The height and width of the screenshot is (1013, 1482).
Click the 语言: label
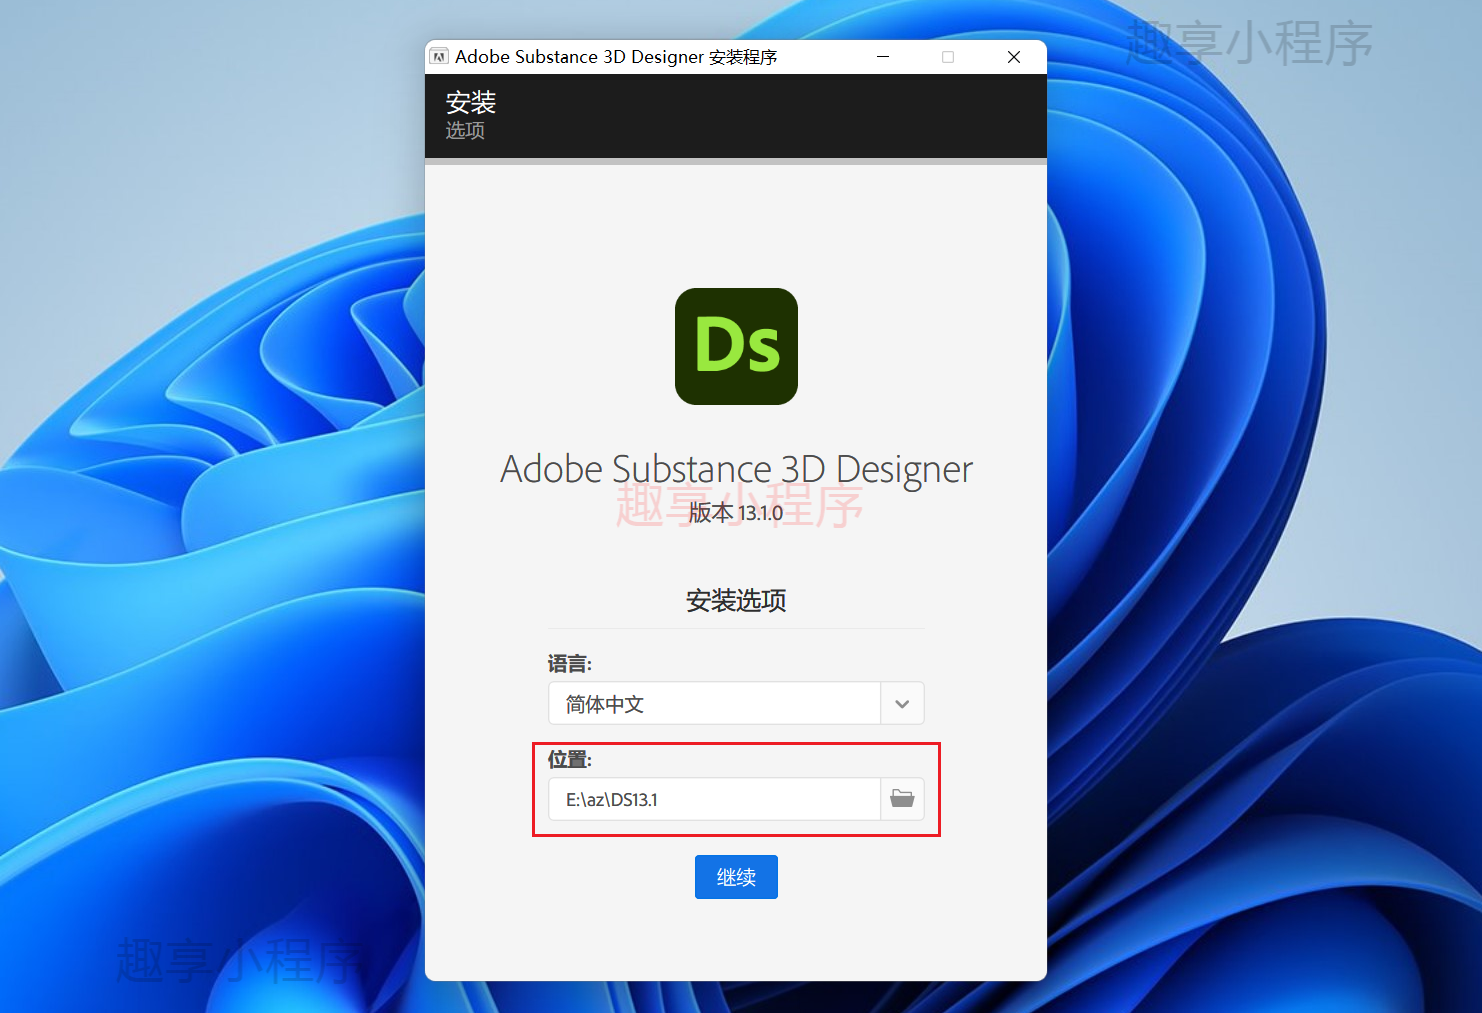tap(570, 664)
